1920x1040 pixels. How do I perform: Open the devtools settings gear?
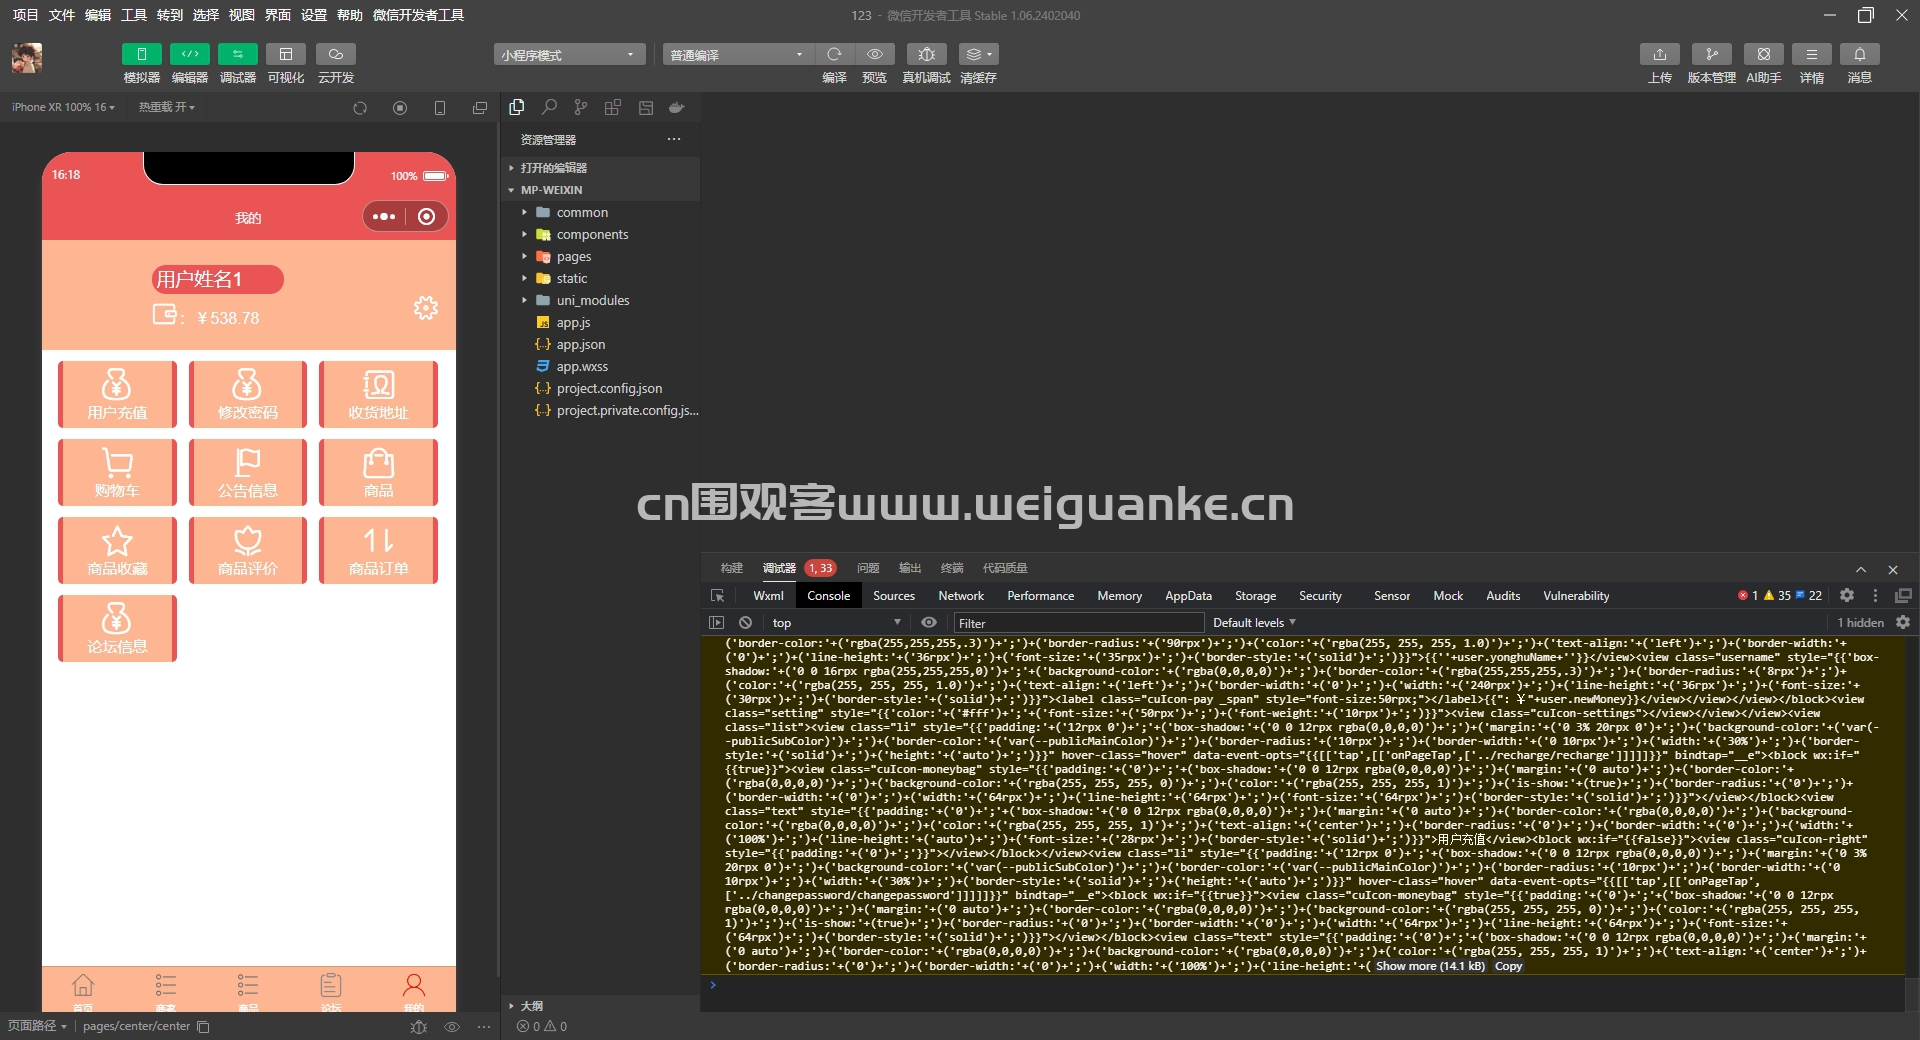point(1847,595)
